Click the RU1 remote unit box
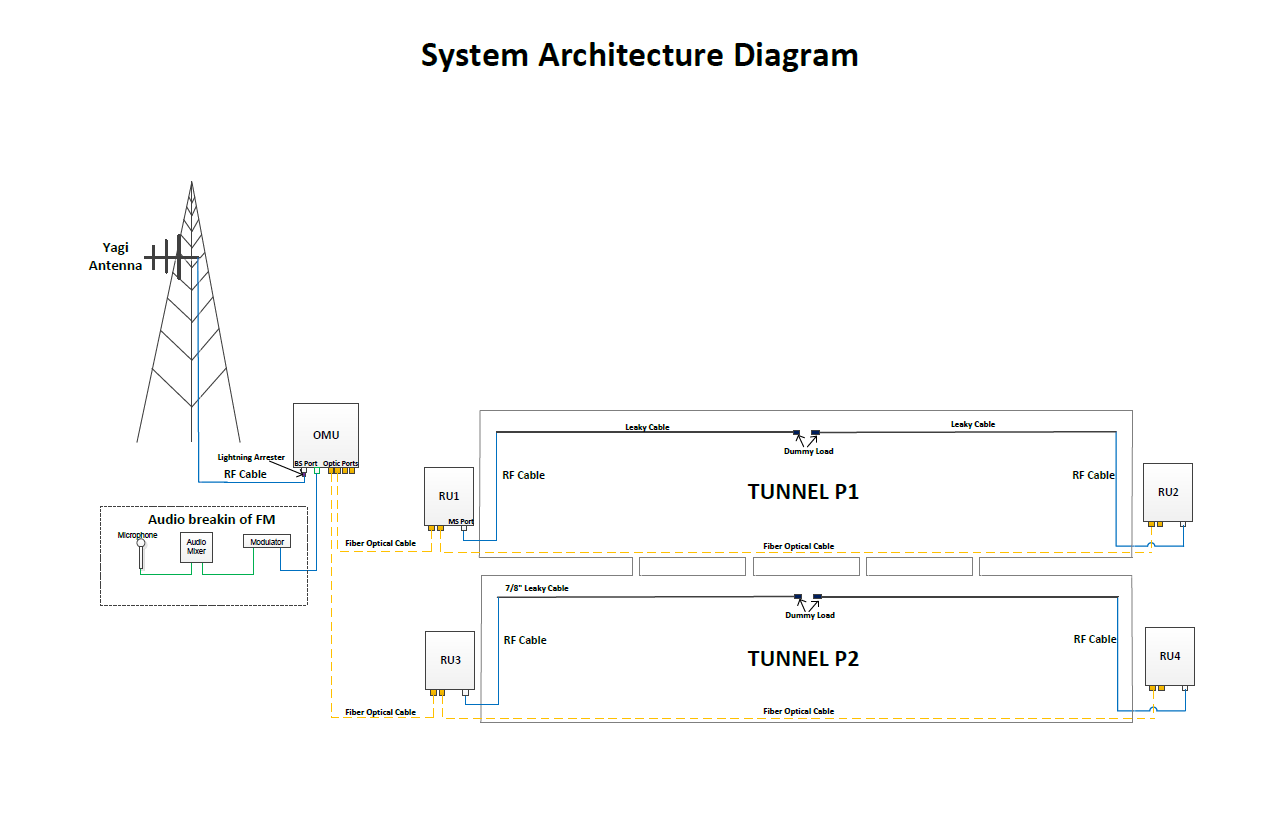Image resolution: width=1268 pixels, height=822 pixels. click(x=448, y=496)
